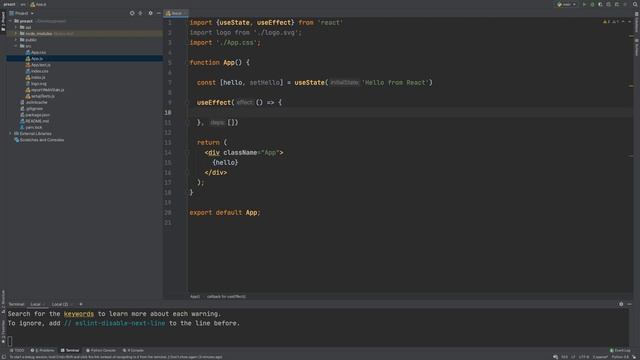Image resolution: width=640 pixels, height=360 pixels.
Task: Select .gitignore file
Action: click(31, 109)
